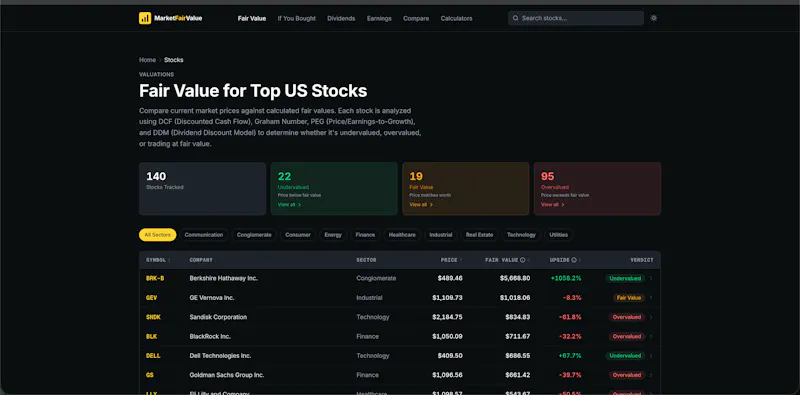The height and width of the screenshot is (395, 800).
Task: Click the $2,184.75 price cell
Action: [447, 317]
